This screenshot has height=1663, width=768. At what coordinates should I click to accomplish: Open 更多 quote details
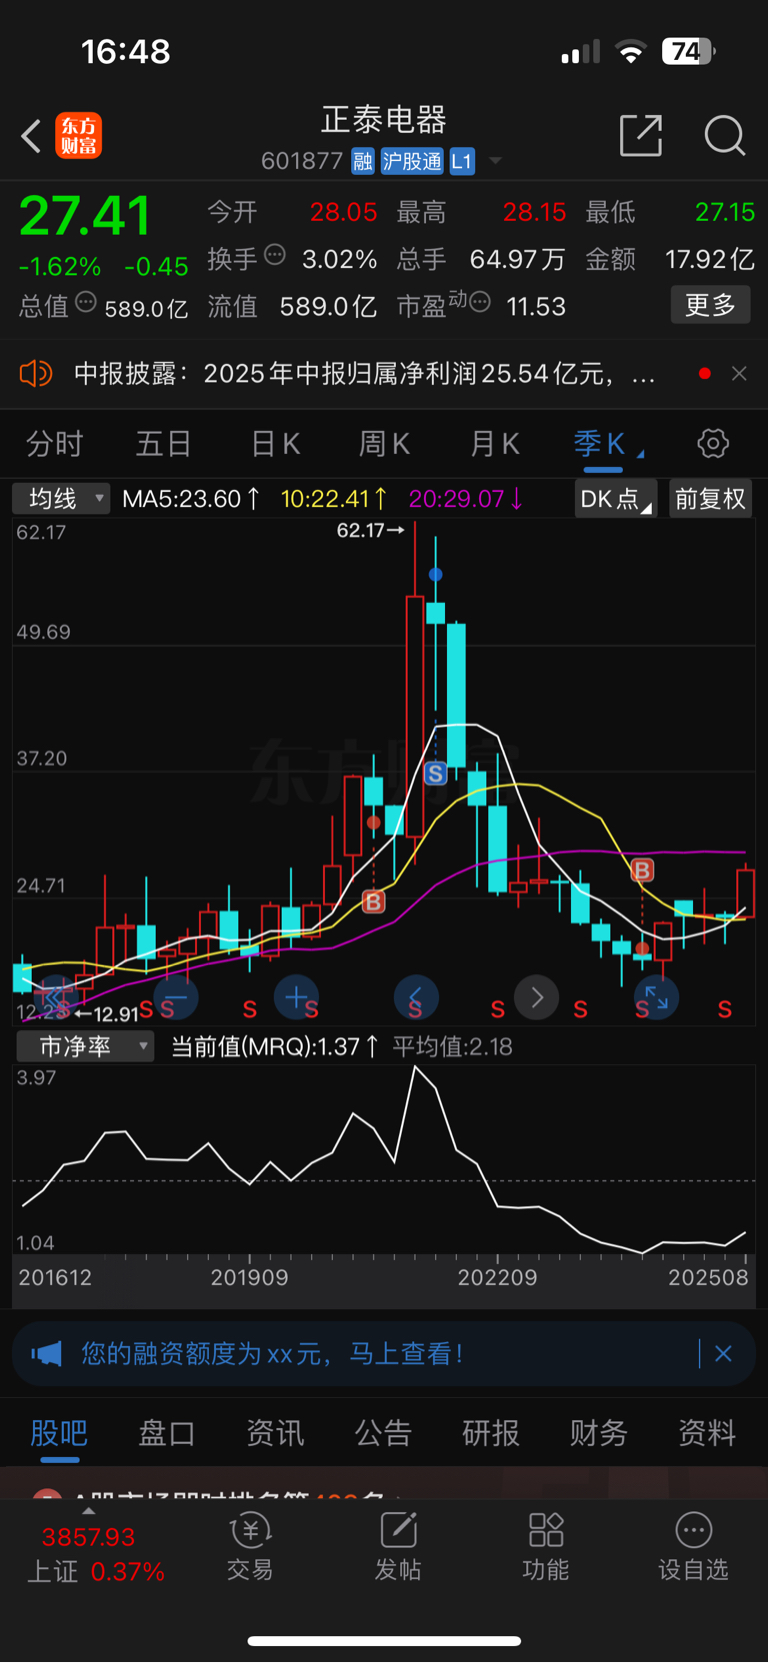pos(710,305)
